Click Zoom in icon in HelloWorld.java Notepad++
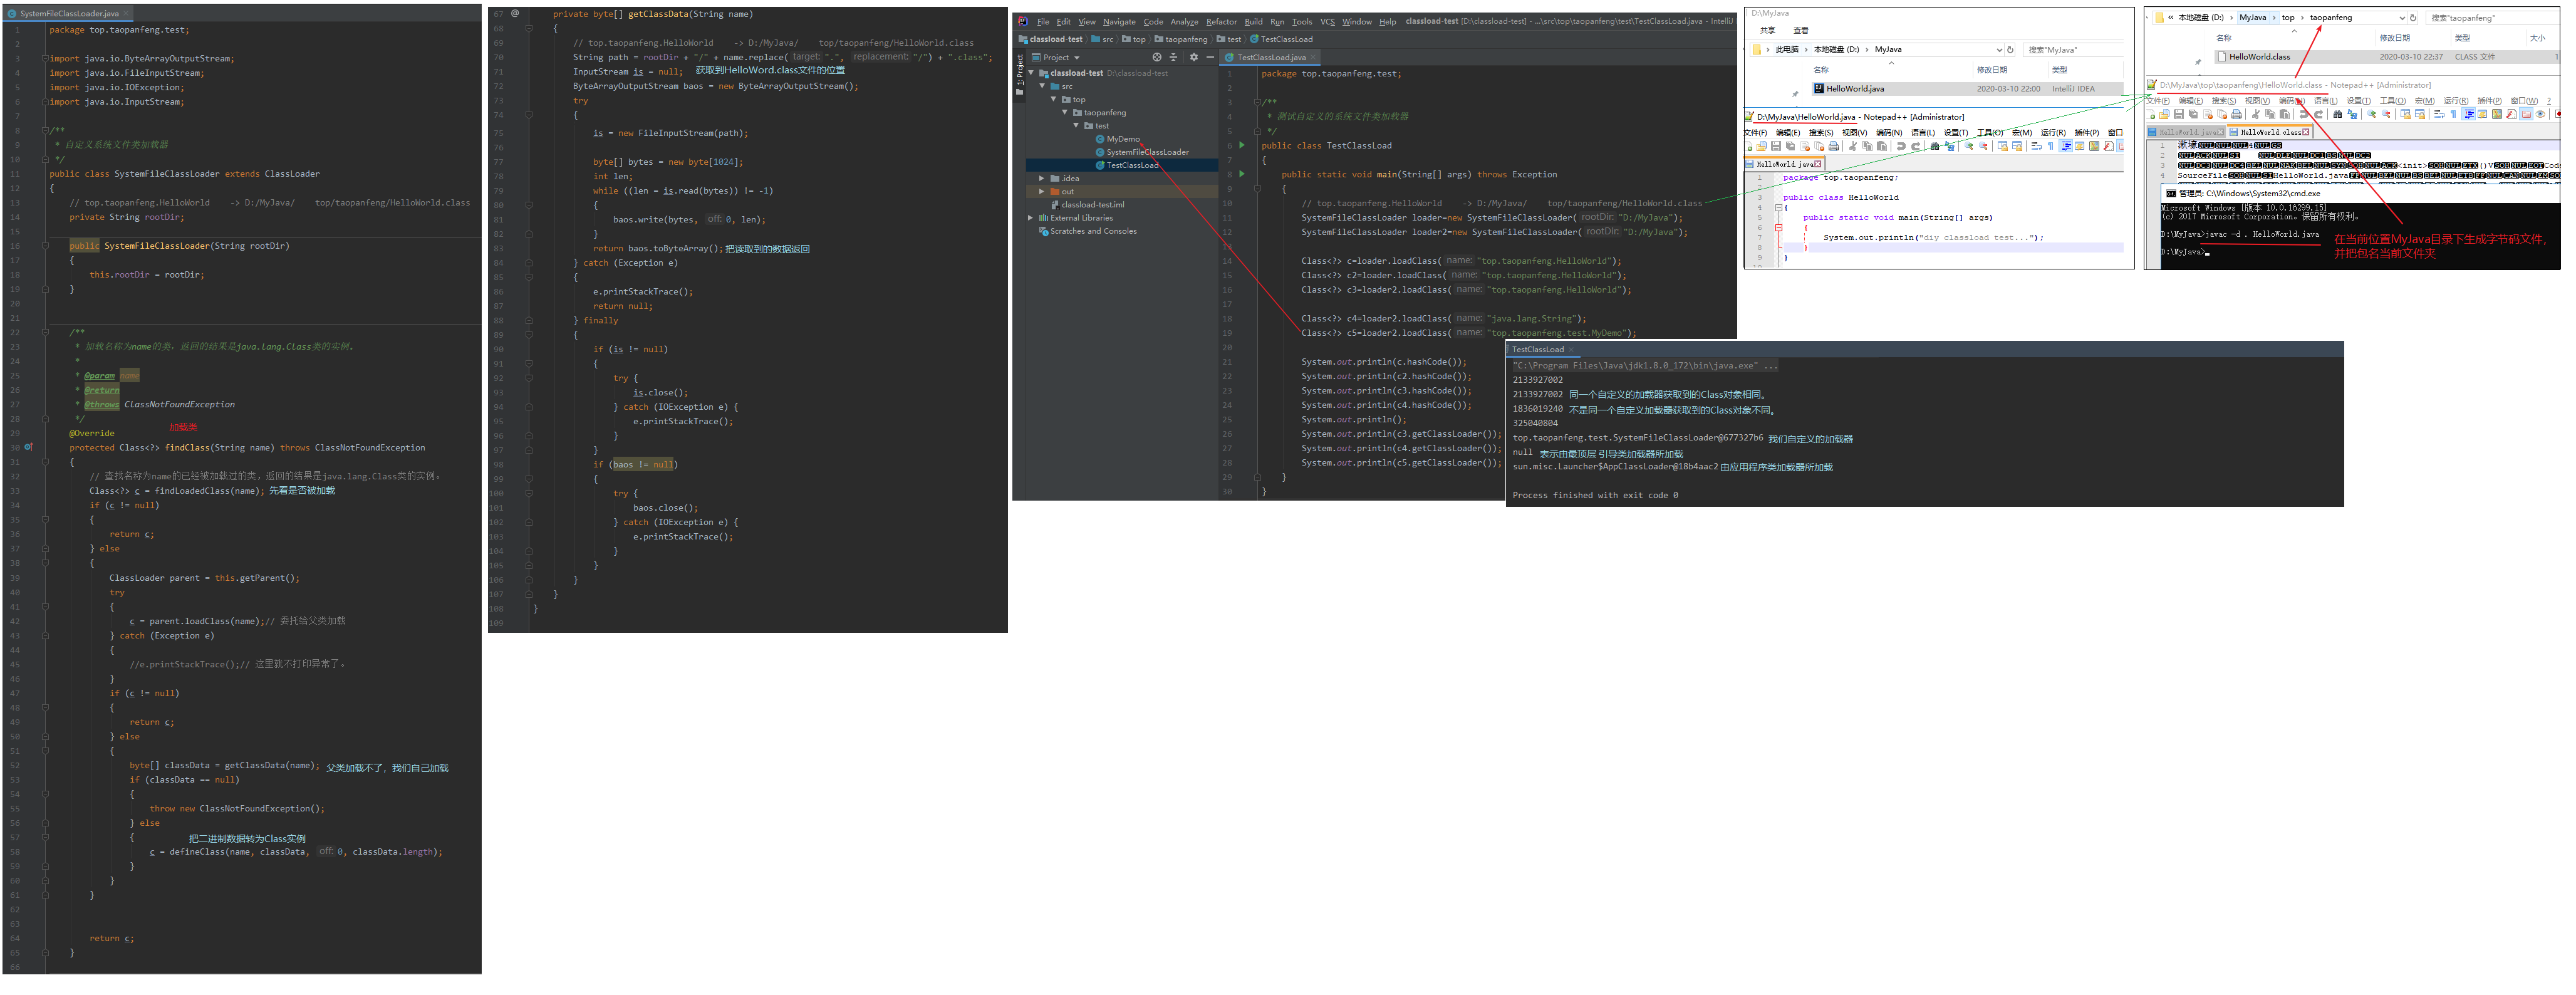The image size is (2576, 995). coord(1969,147)
